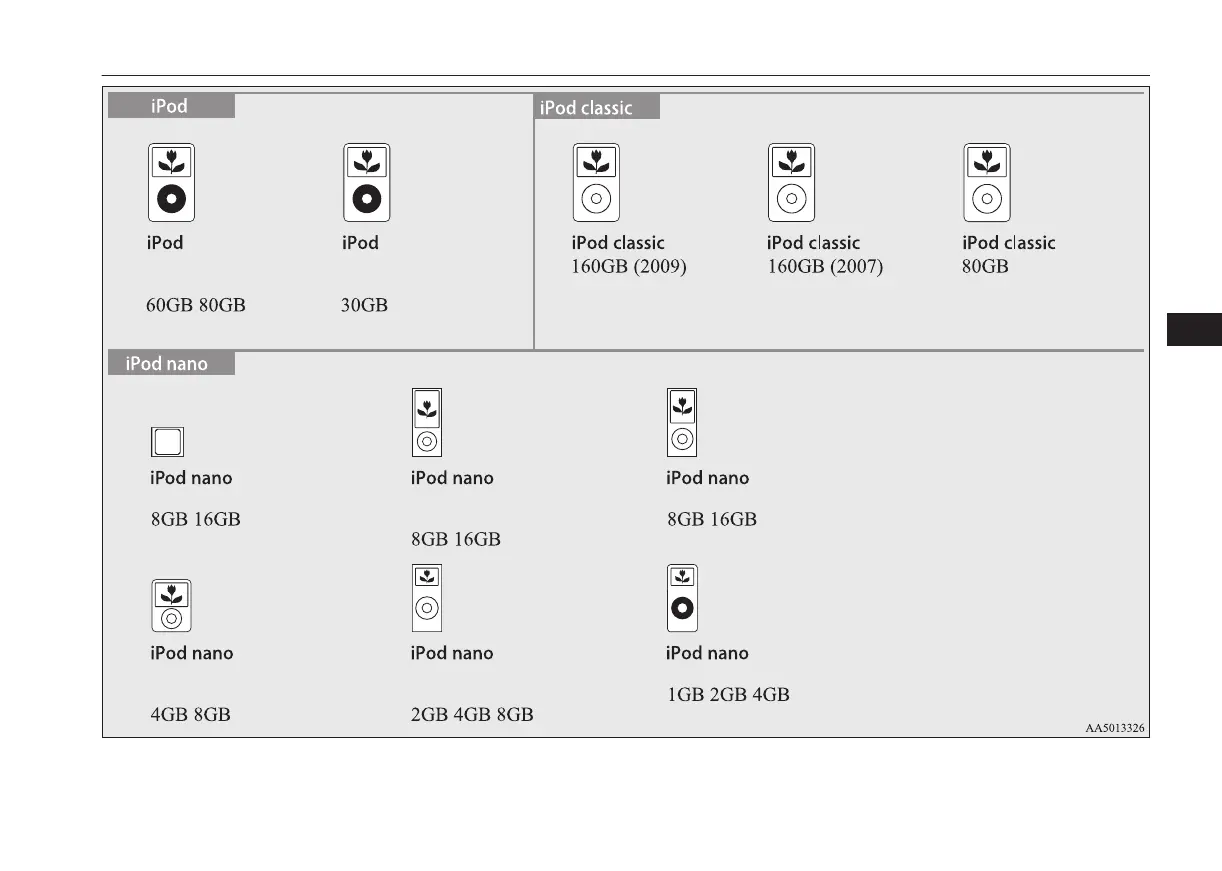The image size is (1222, 871).
Task: Select the "1GB 2GB 4GB" capacity text
Action: coord(728,694)
